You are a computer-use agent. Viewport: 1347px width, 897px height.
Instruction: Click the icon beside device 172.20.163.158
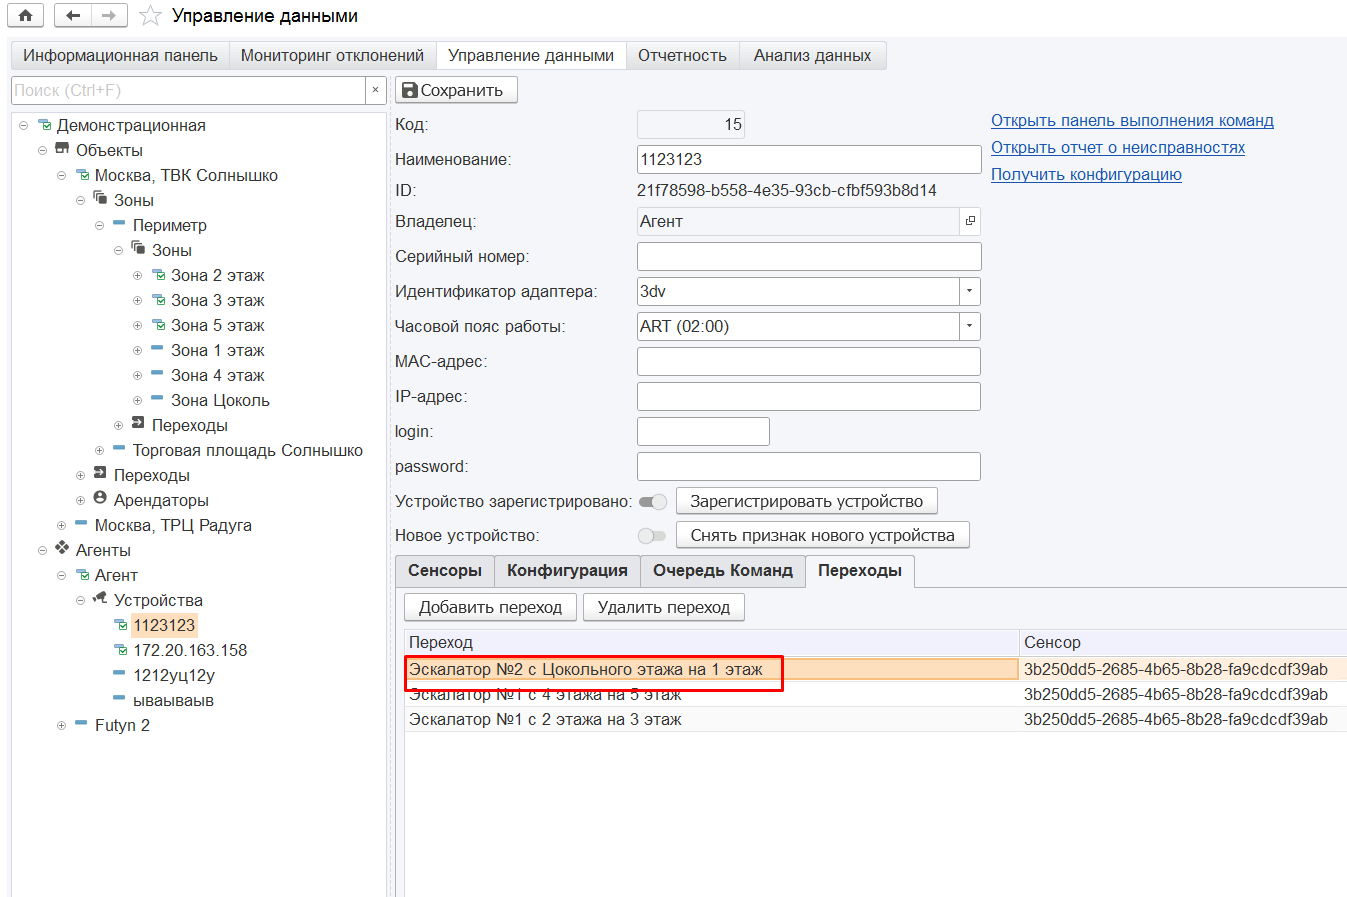point(121,650)
